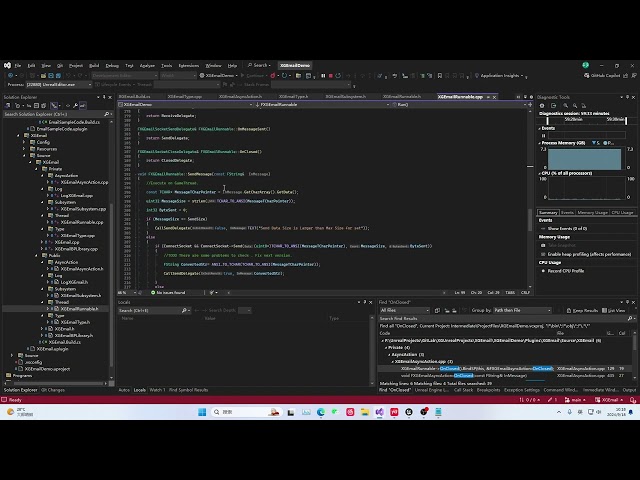Switch to Call Stack tab
Screen dimensions: 640x480
tap(463, 390)
